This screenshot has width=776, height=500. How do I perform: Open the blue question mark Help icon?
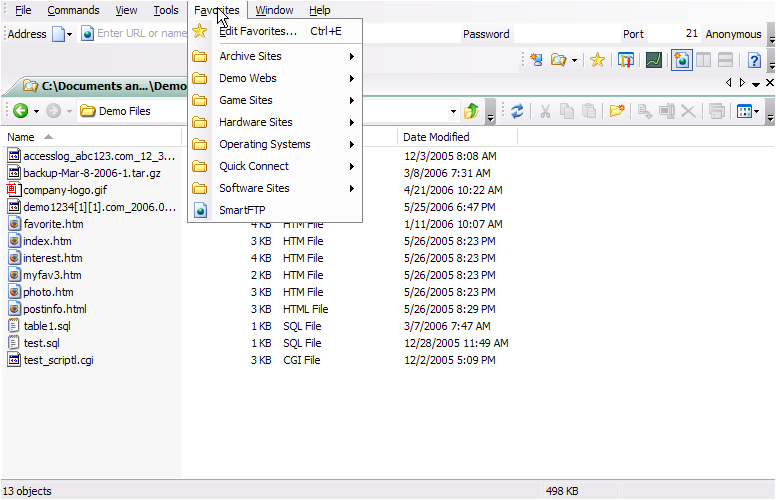coord(754,60)
